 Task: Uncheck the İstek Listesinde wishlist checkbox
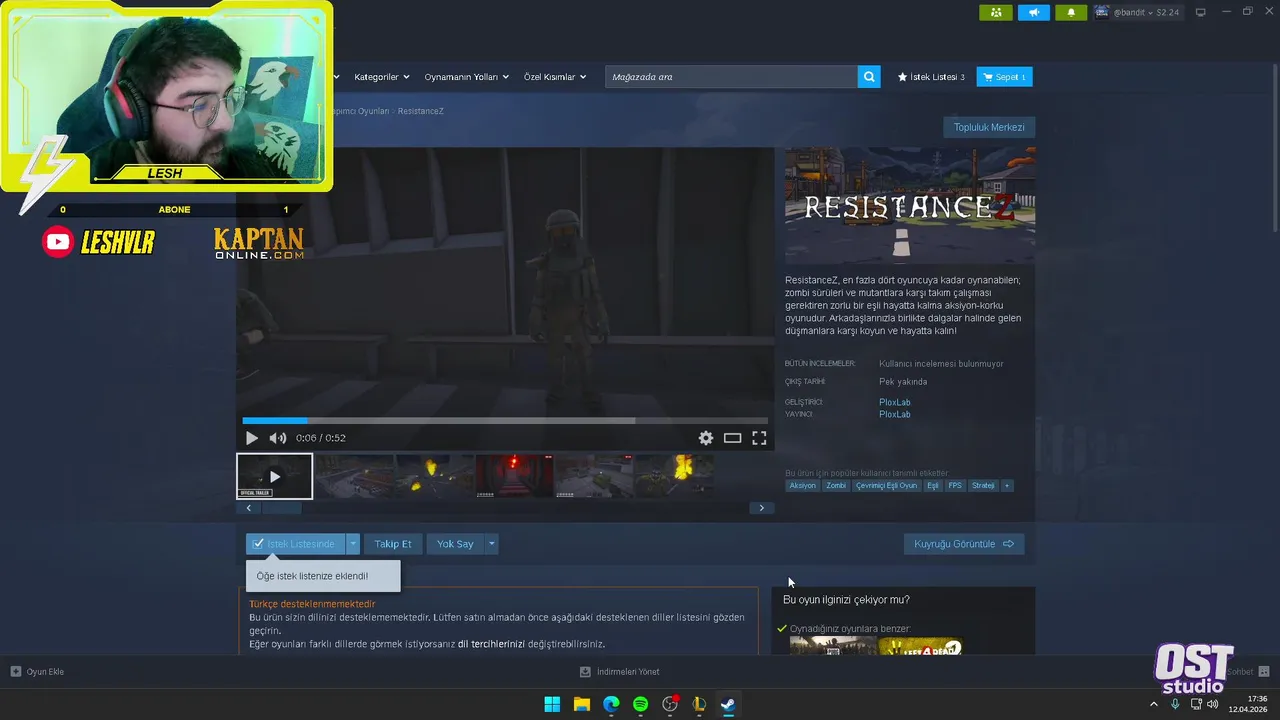(258, 544)
